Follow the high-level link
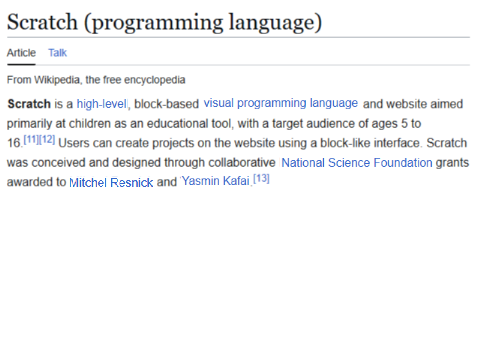The height and width of the screenshot is (360, 480). (102, 104)
